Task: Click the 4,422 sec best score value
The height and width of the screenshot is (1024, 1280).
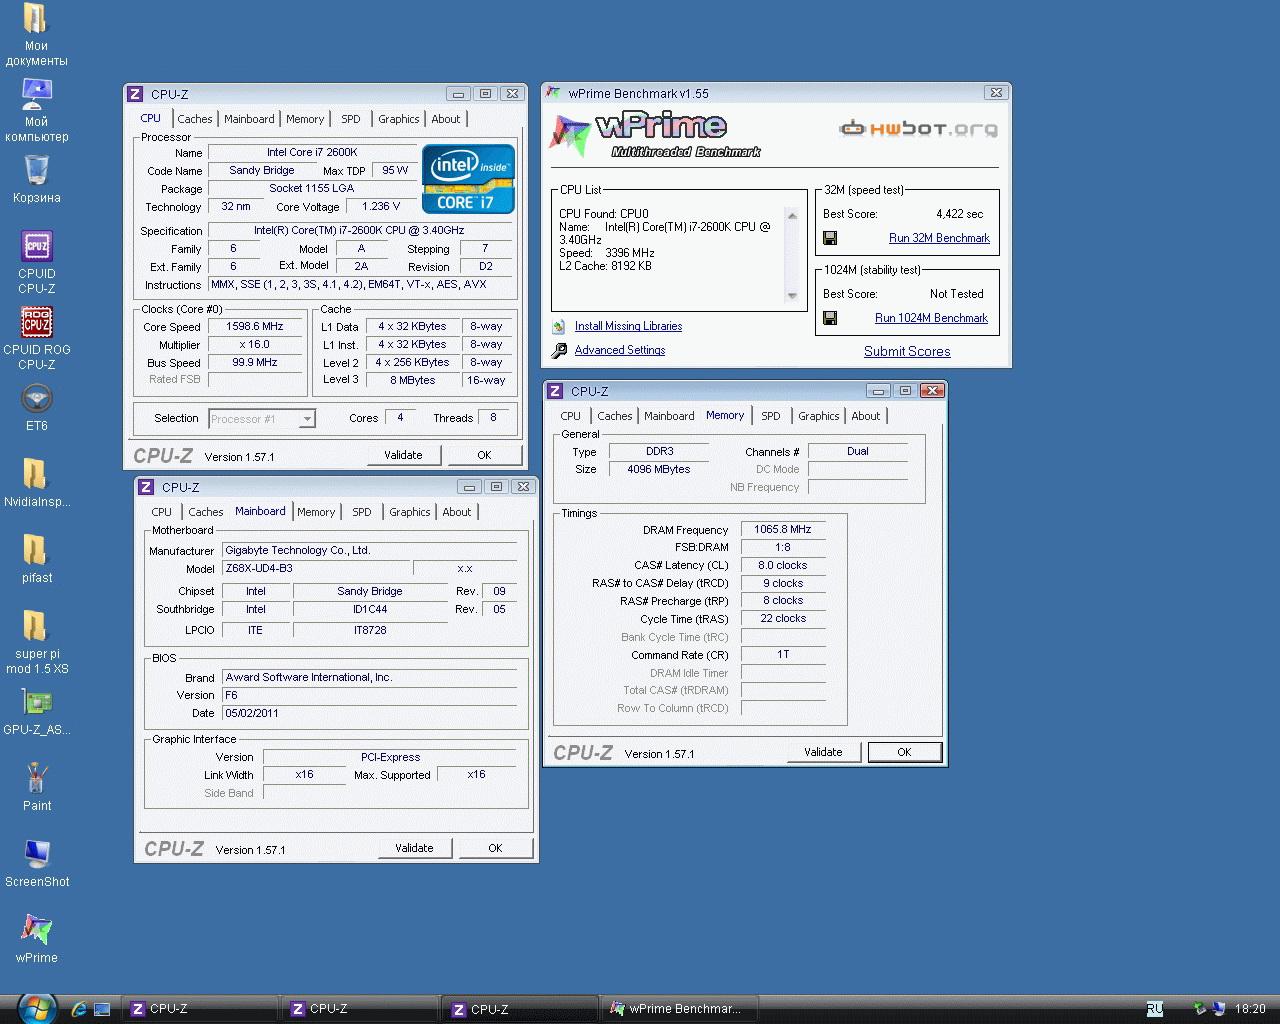Action: pos(960,214)
